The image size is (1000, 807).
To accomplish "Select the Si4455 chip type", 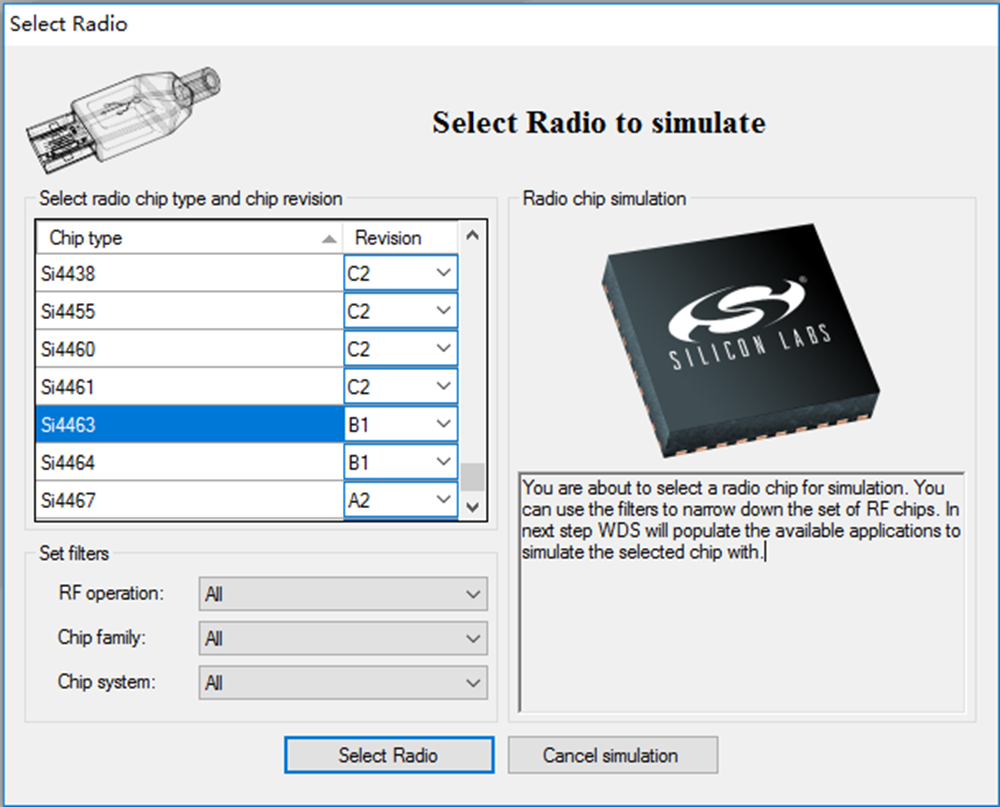I will pyautogui.click(x=188, y=311).
